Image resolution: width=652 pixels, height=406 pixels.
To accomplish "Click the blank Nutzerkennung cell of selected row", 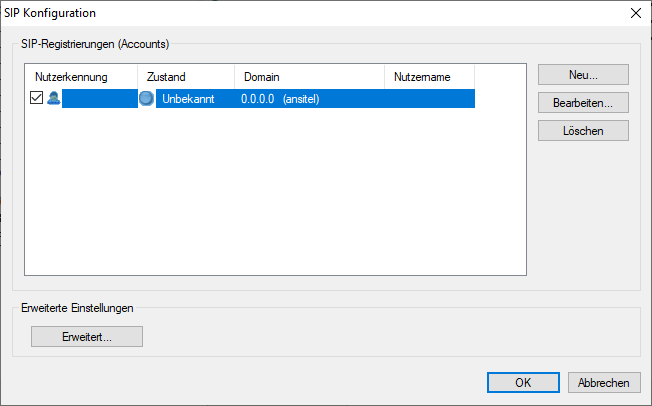I will [x=99, y=99].
